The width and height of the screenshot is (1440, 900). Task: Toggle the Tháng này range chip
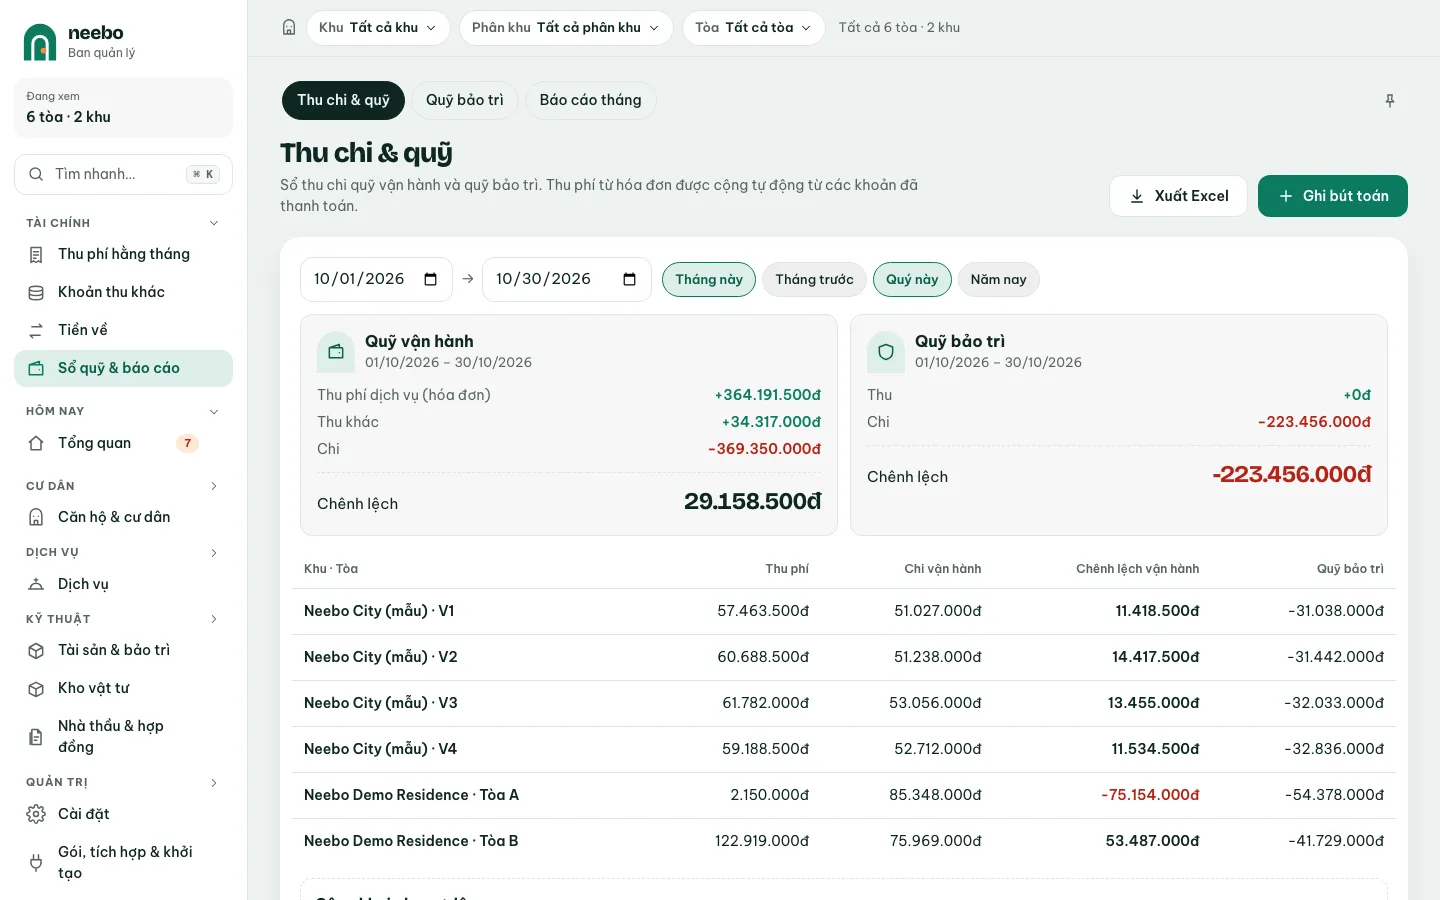tap(709, 280)
